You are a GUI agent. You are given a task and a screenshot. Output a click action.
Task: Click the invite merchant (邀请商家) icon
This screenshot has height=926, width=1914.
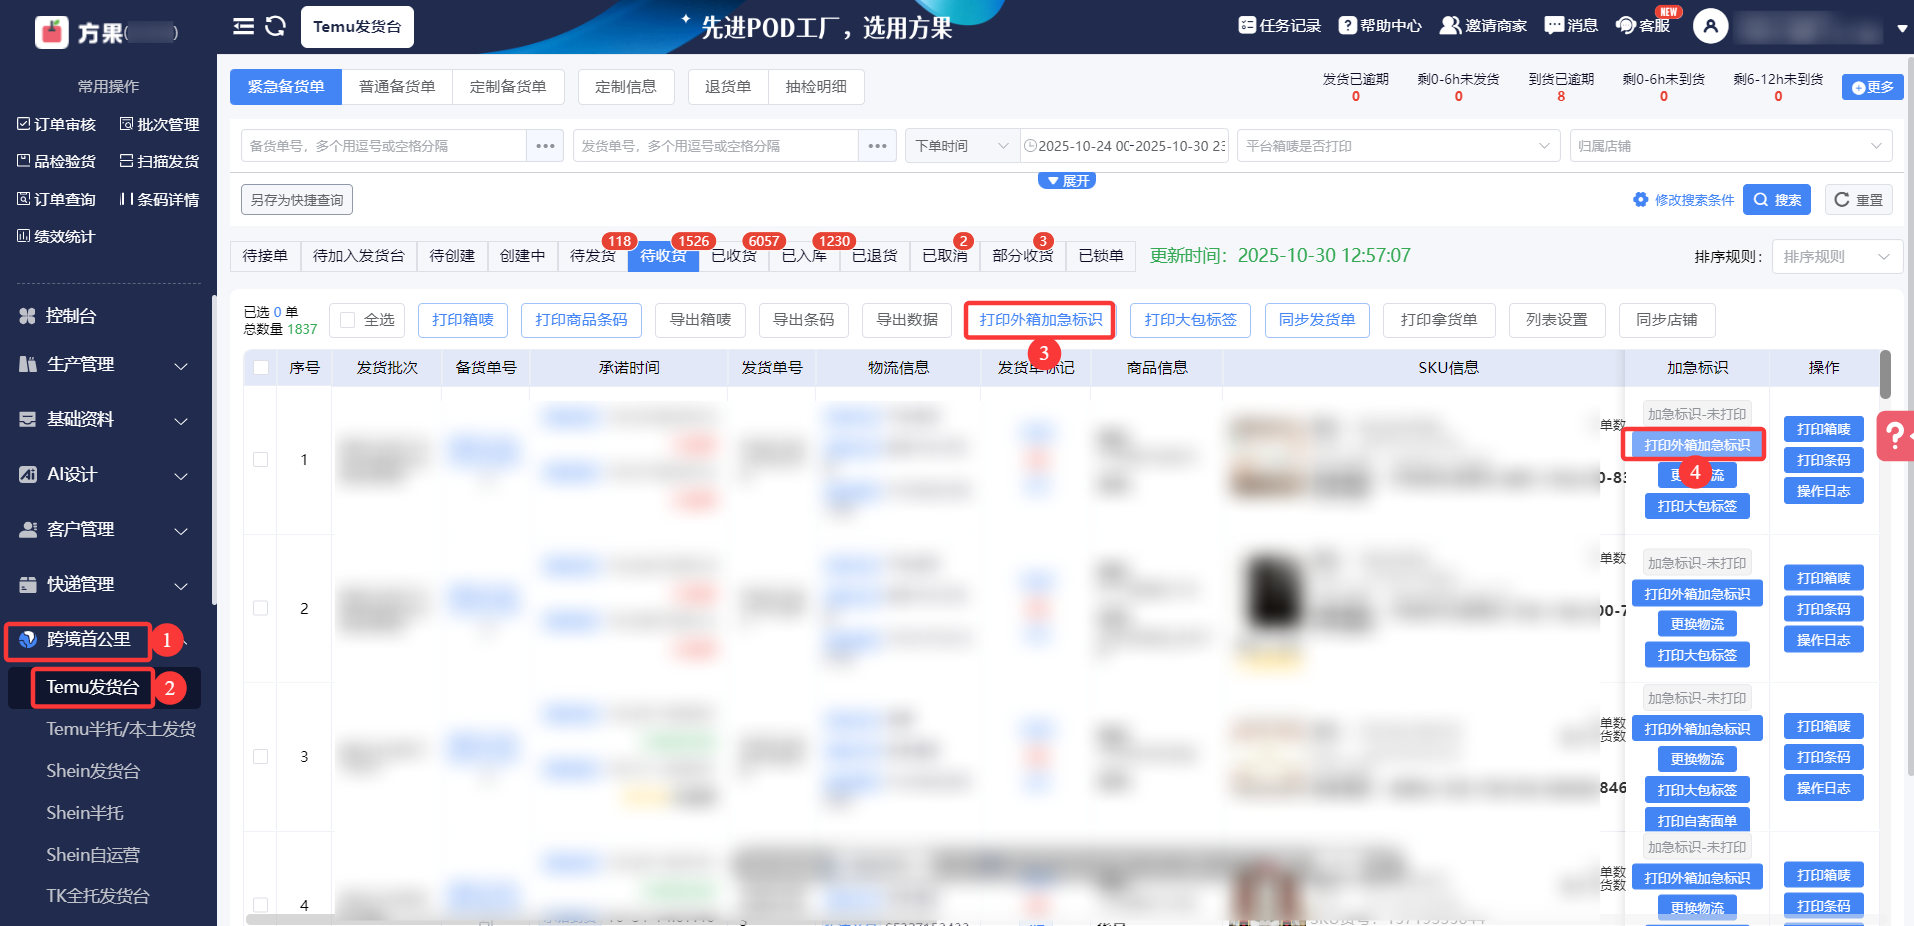pyautogui.click(x=1450, y=25)
